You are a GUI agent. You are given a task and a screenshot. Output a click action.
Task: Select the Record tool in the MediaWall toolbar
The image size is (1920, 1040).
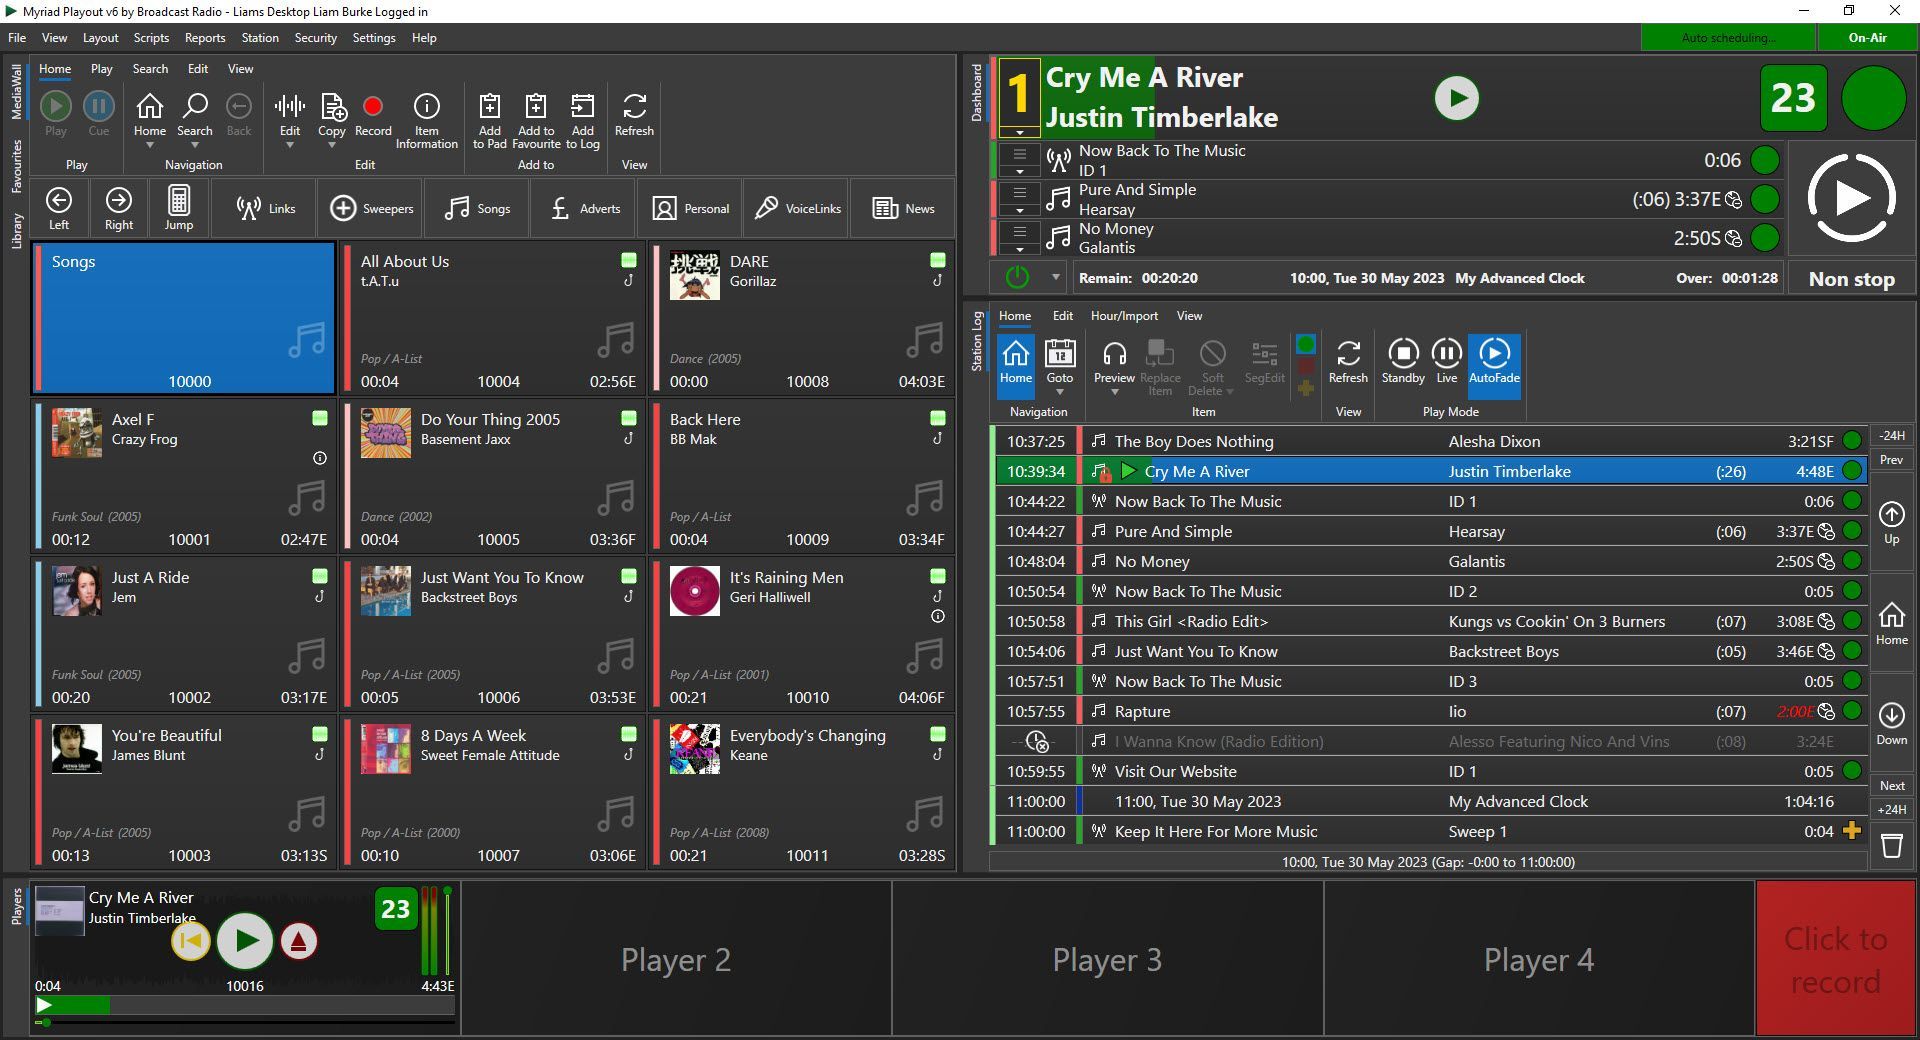[x=372, y=115]
